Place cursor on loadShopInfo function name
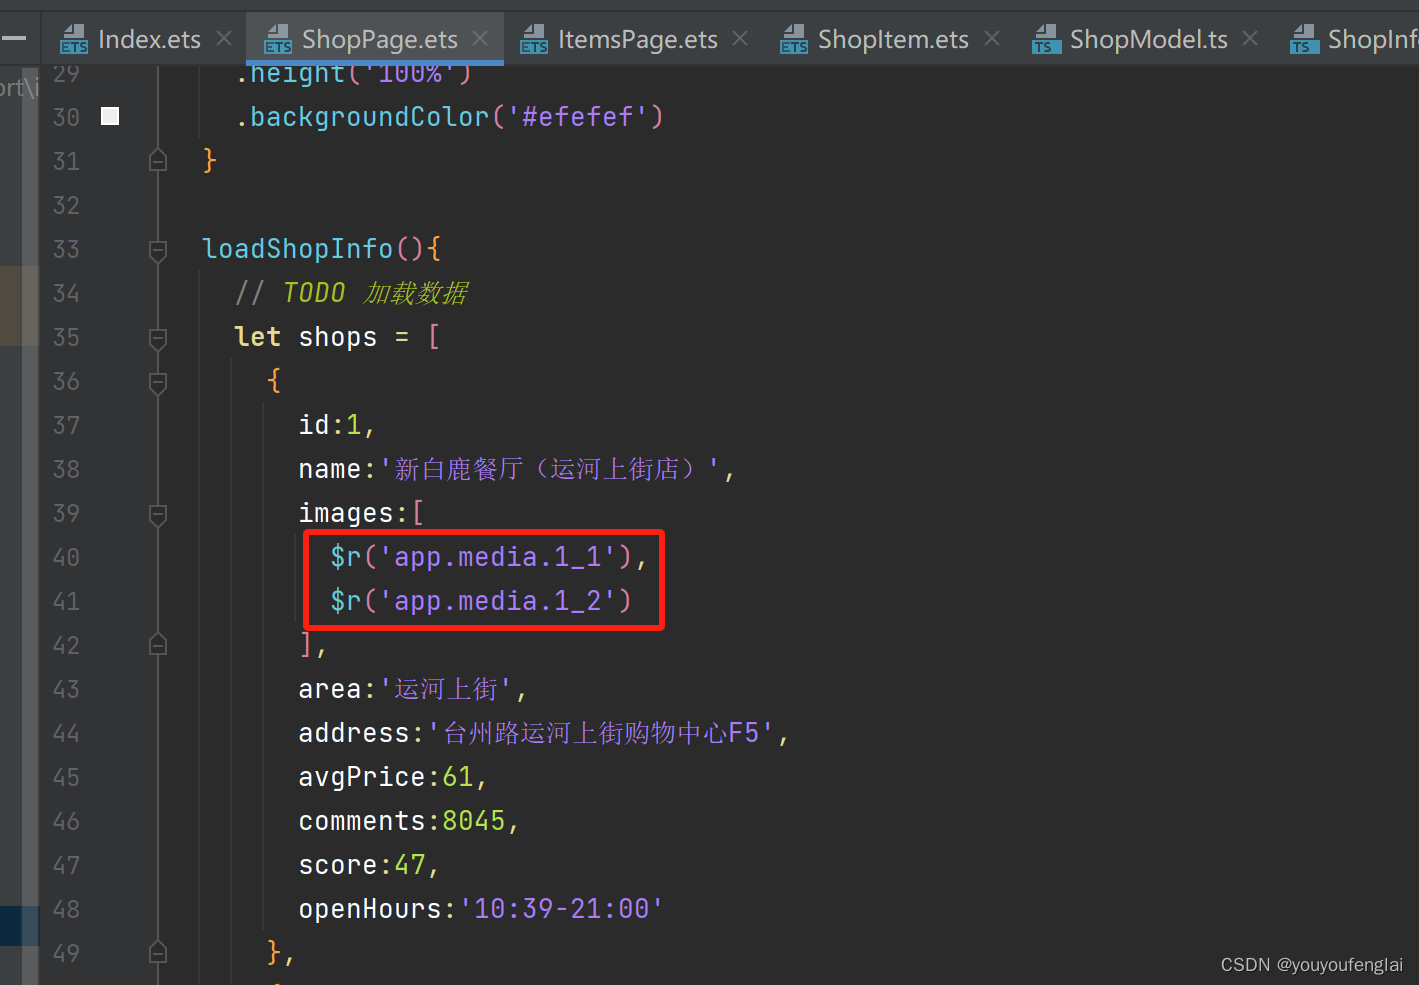Screen dimensions: 1419x985 pos(298,248)
